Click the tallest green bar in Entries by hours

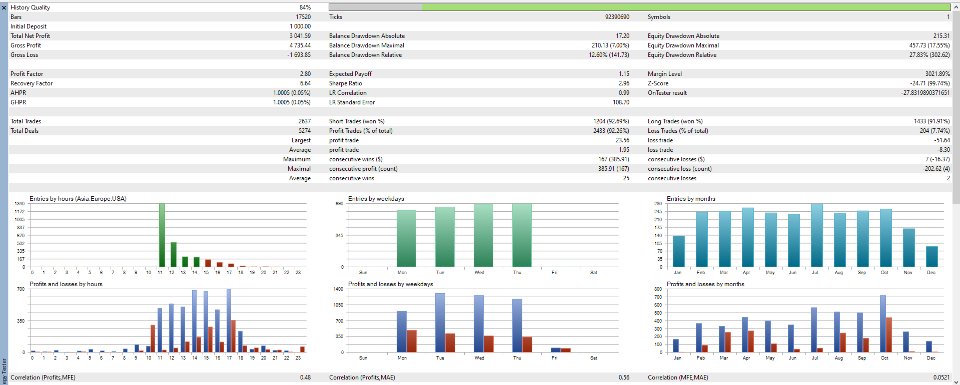click(x=162, y=235)
